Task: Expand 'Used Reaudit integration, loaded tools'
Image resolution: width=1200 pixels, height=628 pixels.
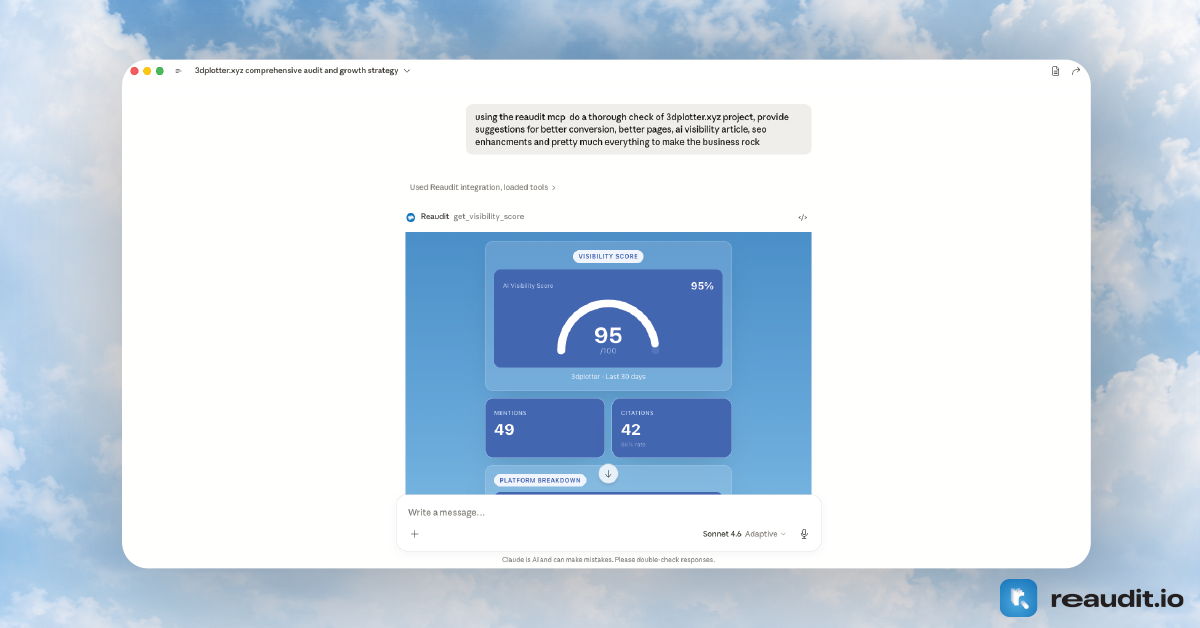Action: (483, 187)
